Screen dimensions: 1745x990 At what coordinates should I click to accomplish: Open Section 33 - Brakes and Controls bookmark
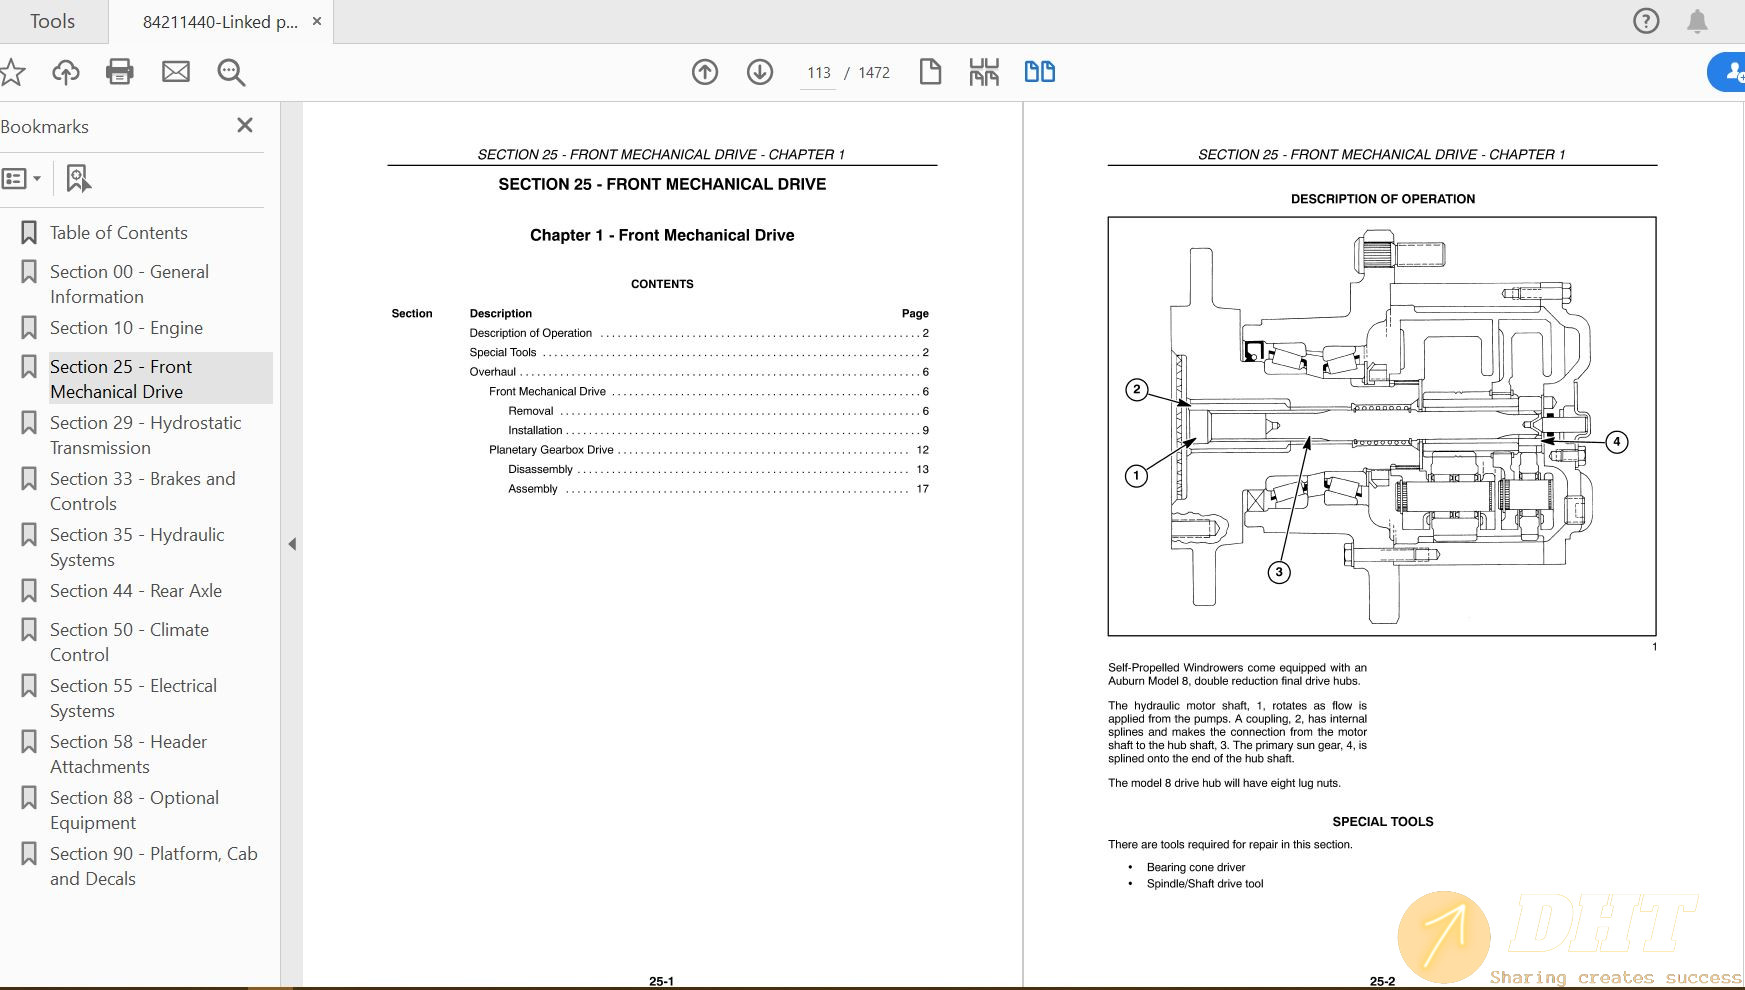point(143,491)
